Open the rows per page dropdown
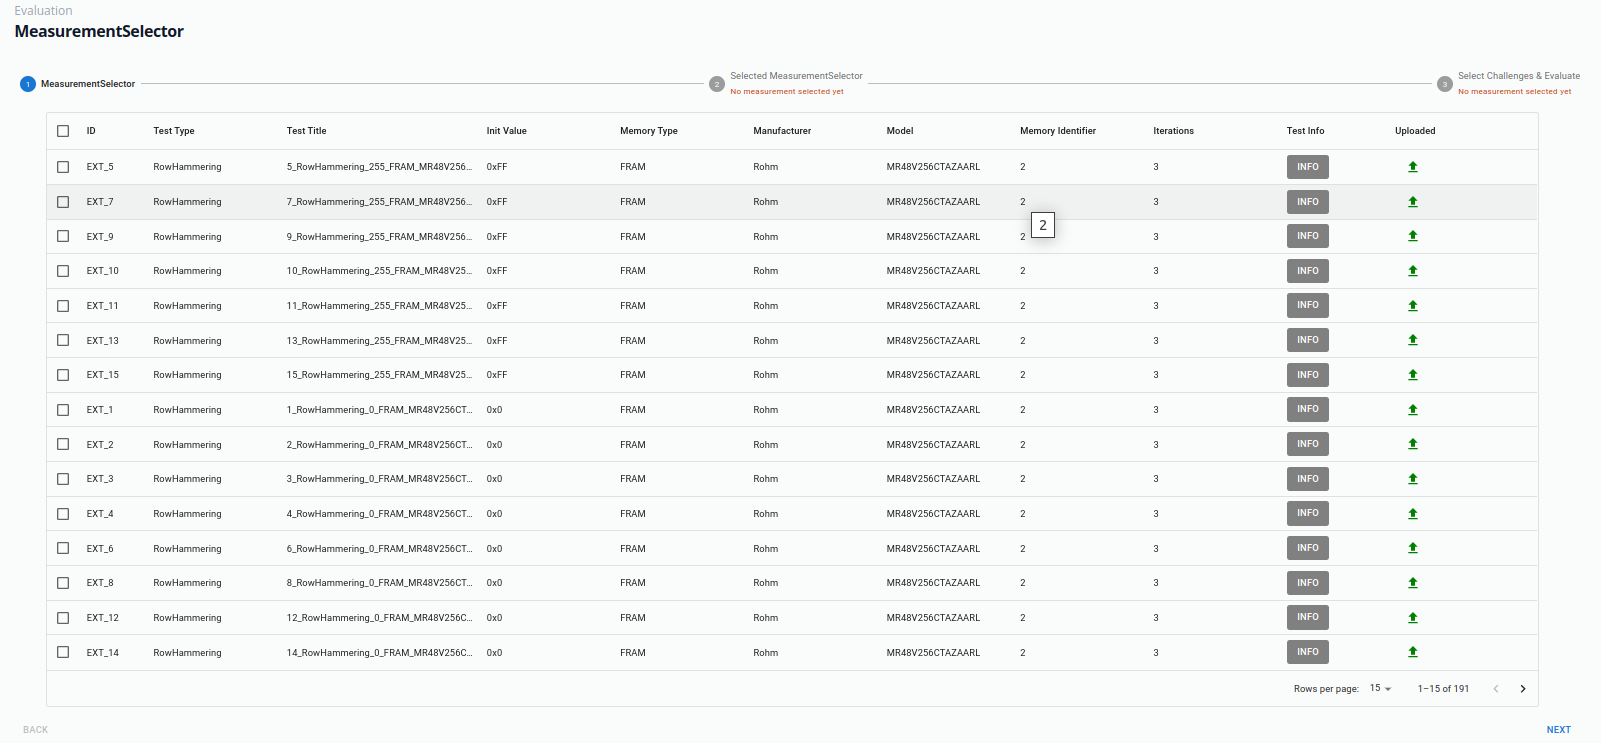 1380,689
